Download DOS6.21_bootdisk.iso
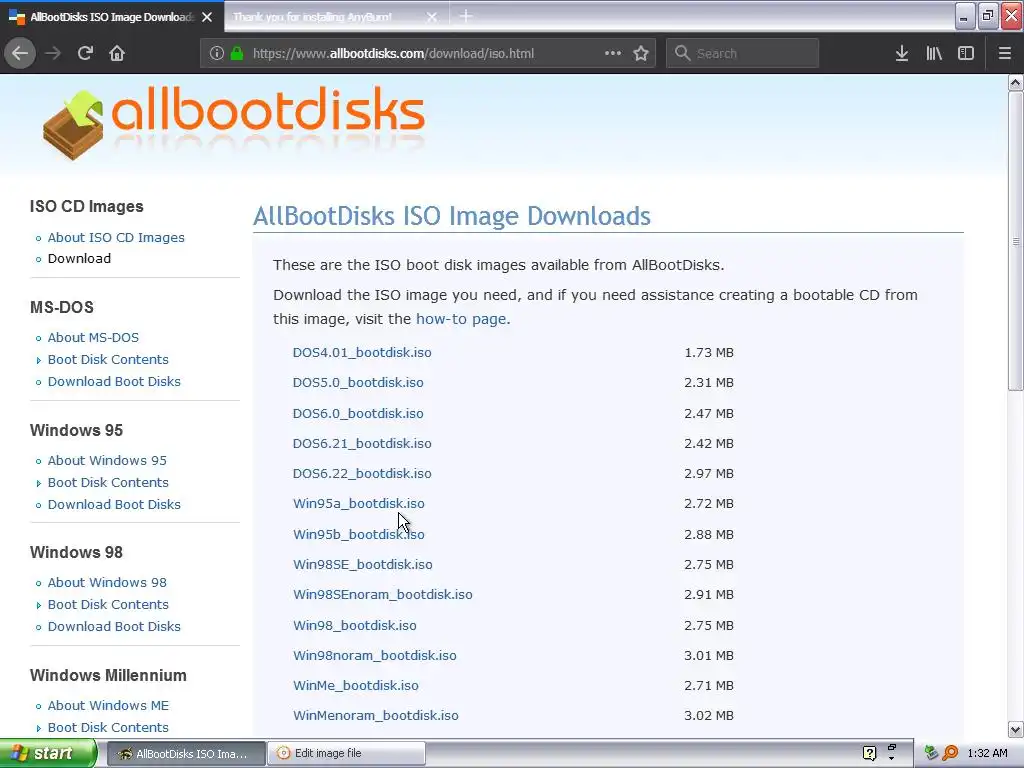Viewport: 1024px width, 768px height. coord(362,443)
